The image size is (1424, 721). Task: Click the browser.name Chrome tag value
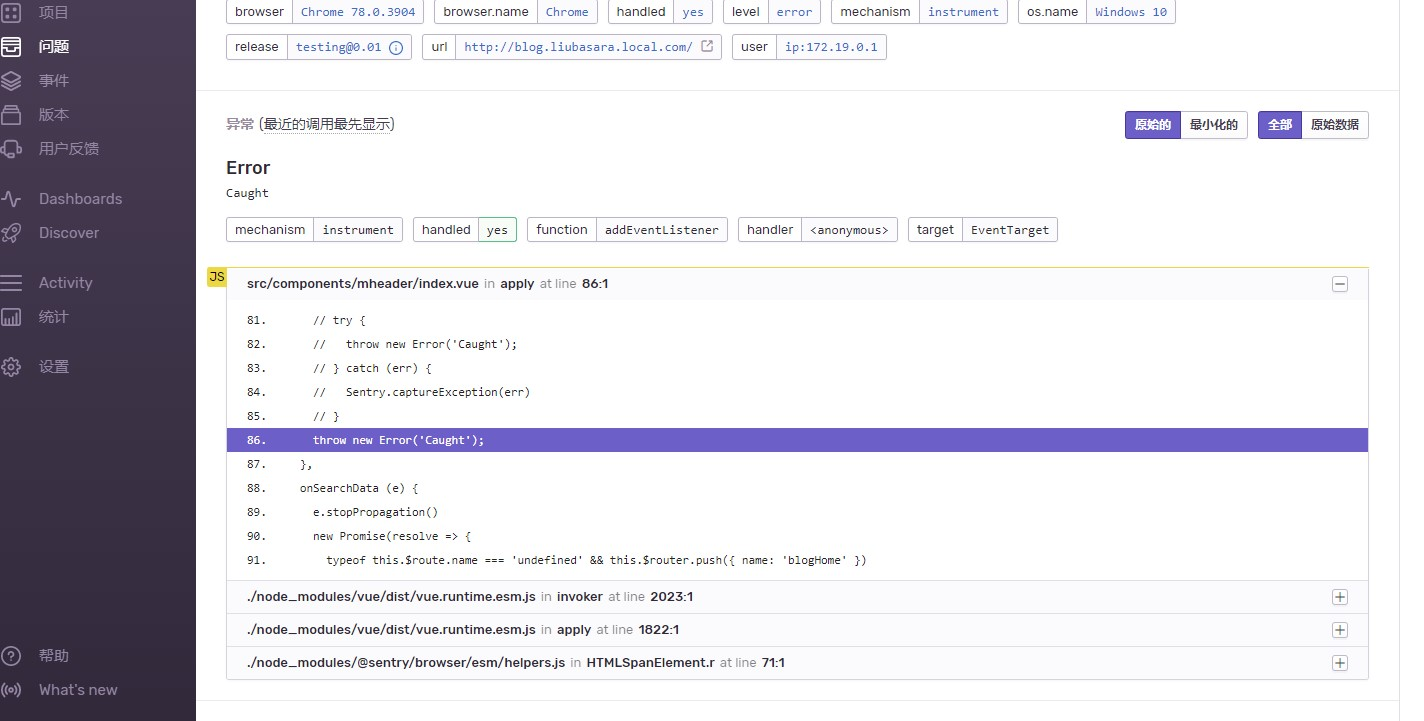[567, 12]
